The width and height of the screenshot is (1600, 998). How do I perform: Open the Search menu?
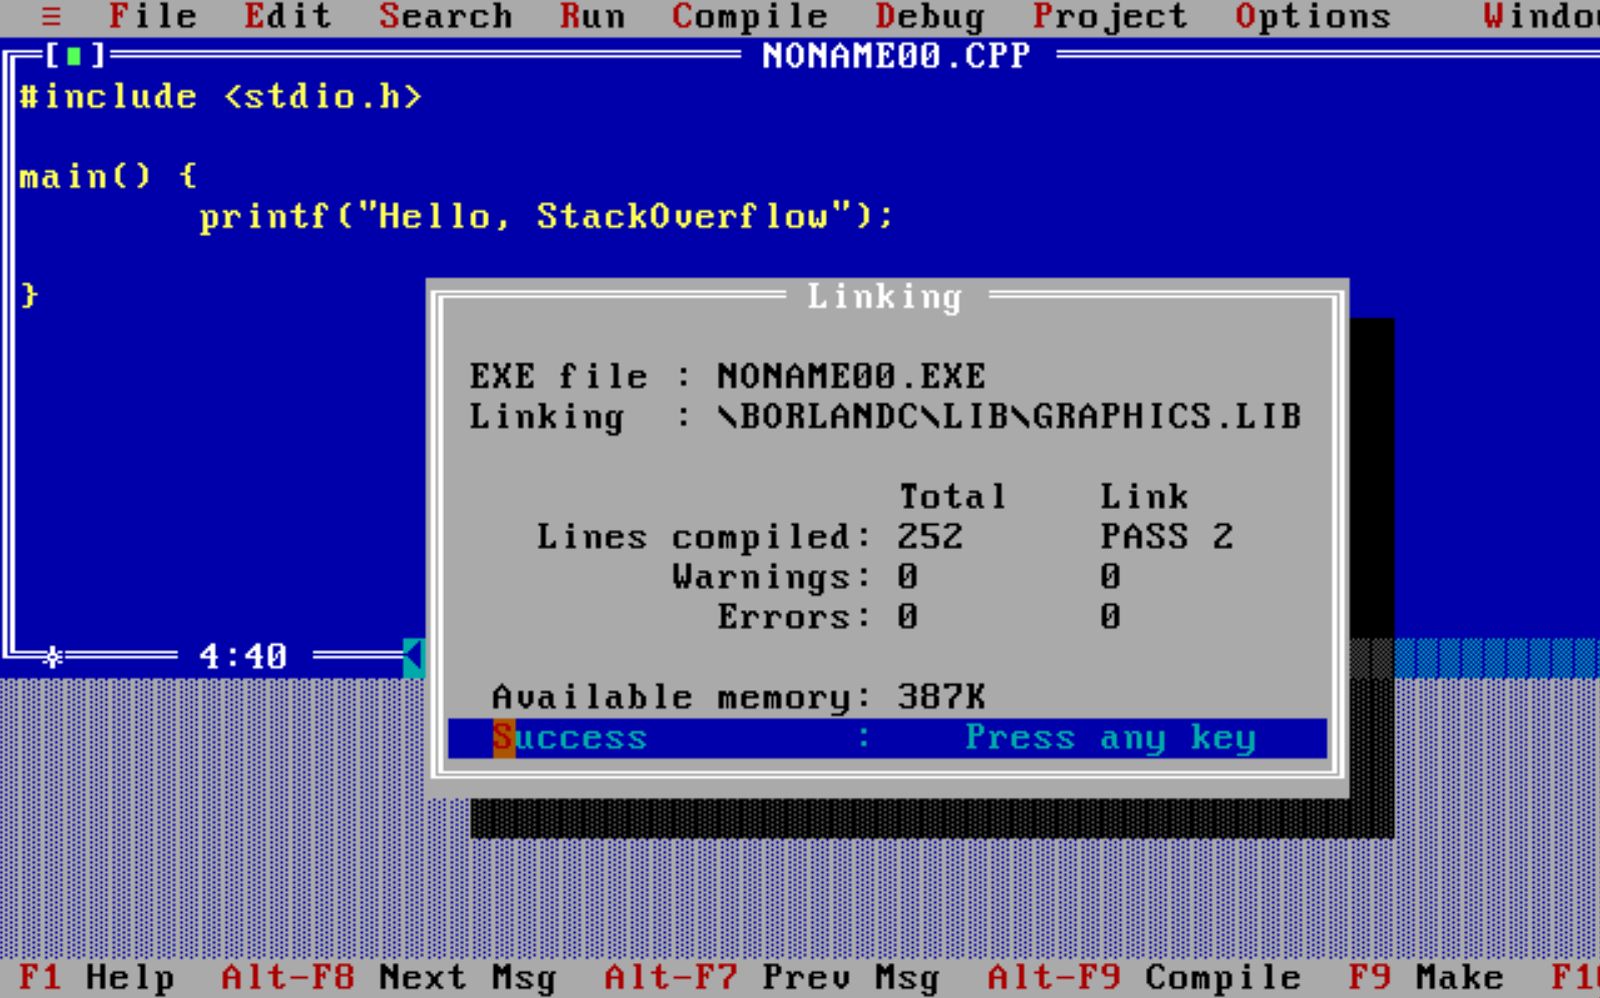tap(444, 16)
